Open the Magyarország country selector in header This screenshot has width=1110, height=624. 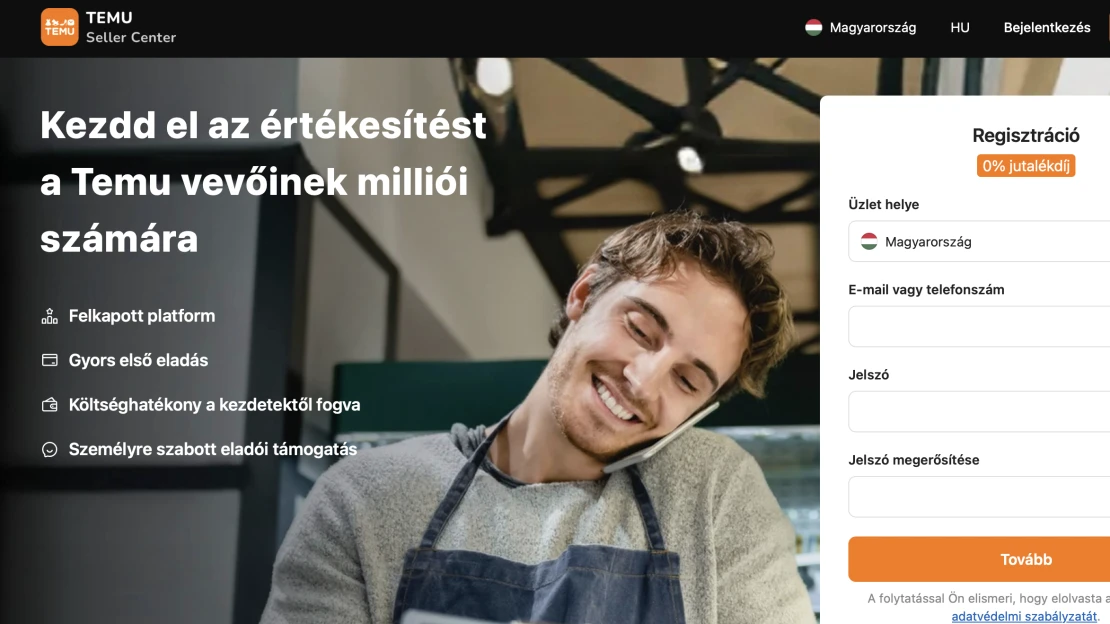[860, 28]
